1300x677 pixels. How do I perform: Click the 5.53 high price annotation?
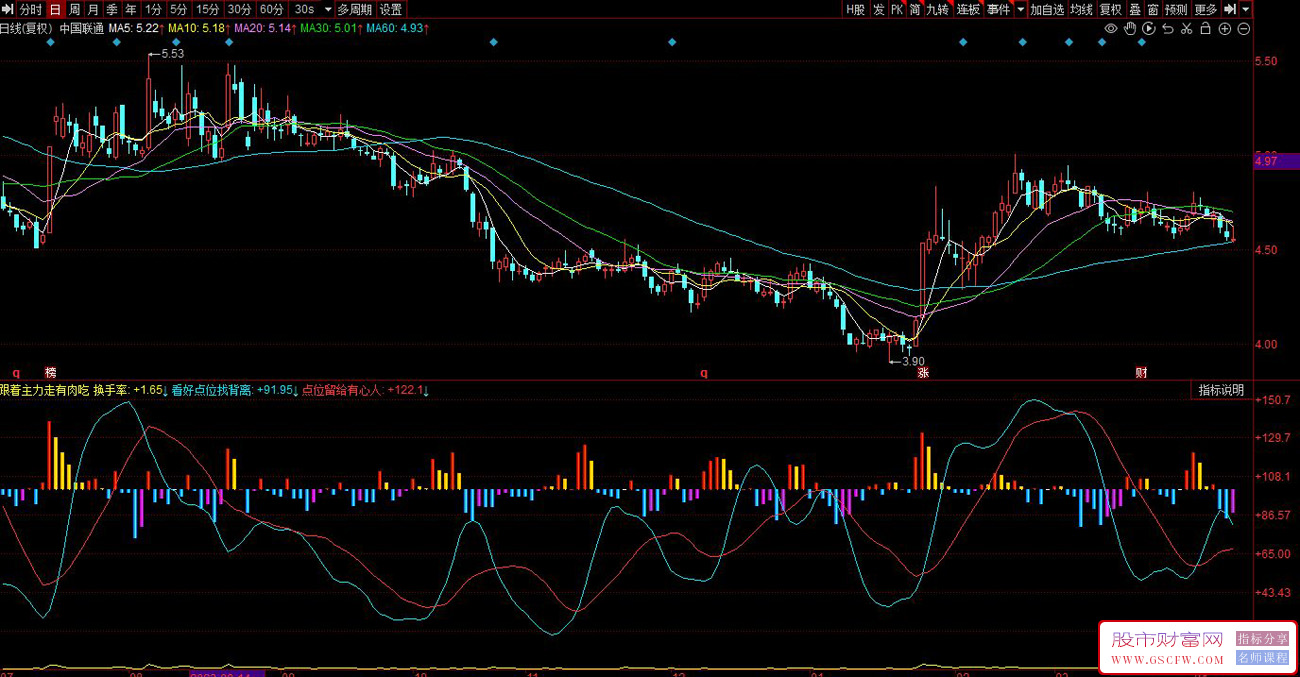[172, 54]
